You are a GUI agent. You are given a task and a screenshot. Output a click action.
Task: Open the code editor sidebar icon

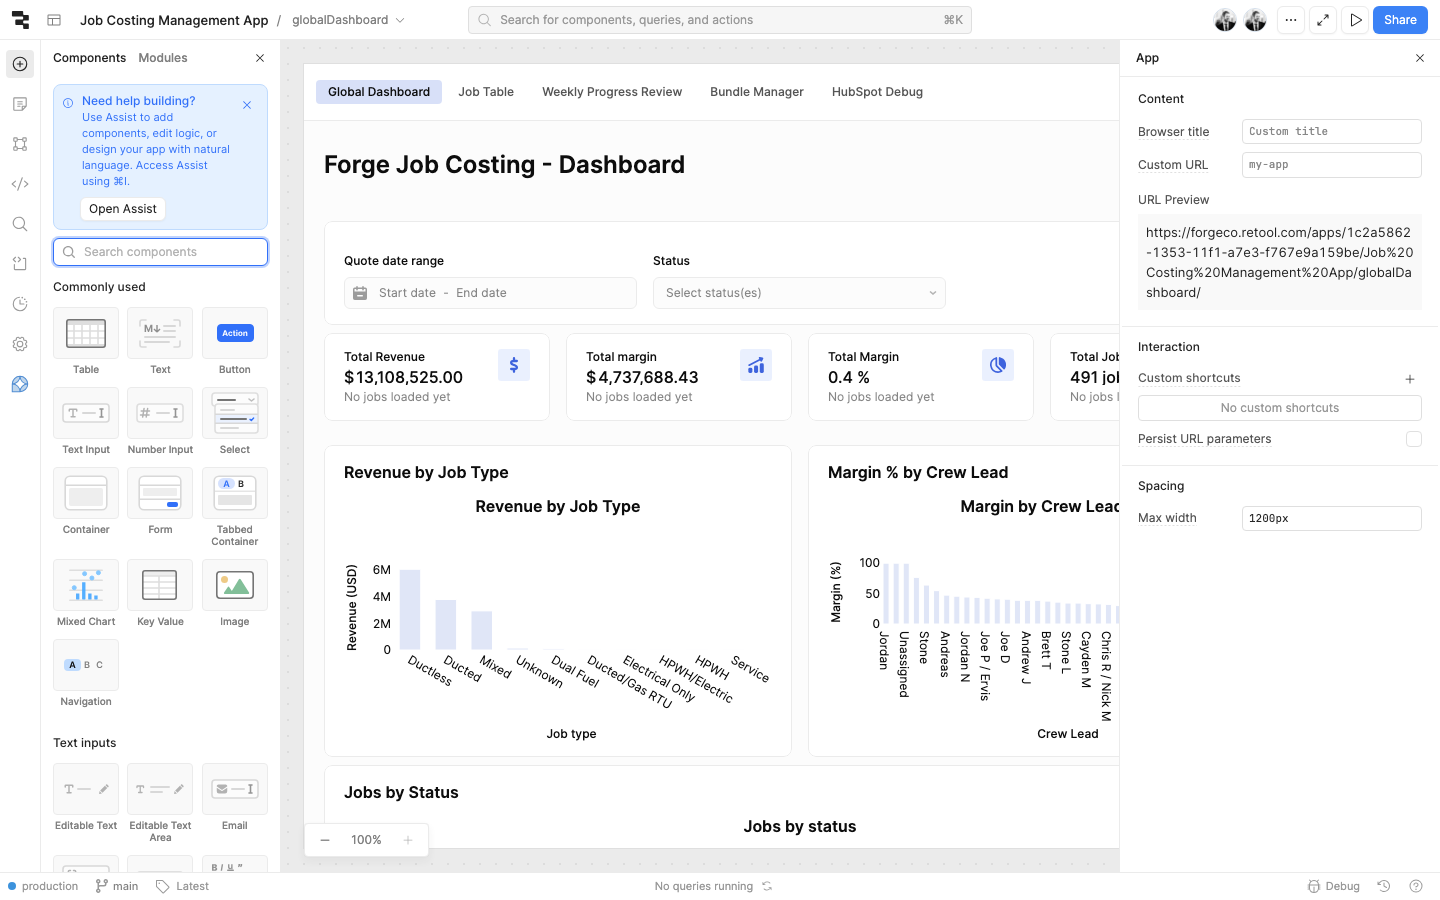pos(20,184)
